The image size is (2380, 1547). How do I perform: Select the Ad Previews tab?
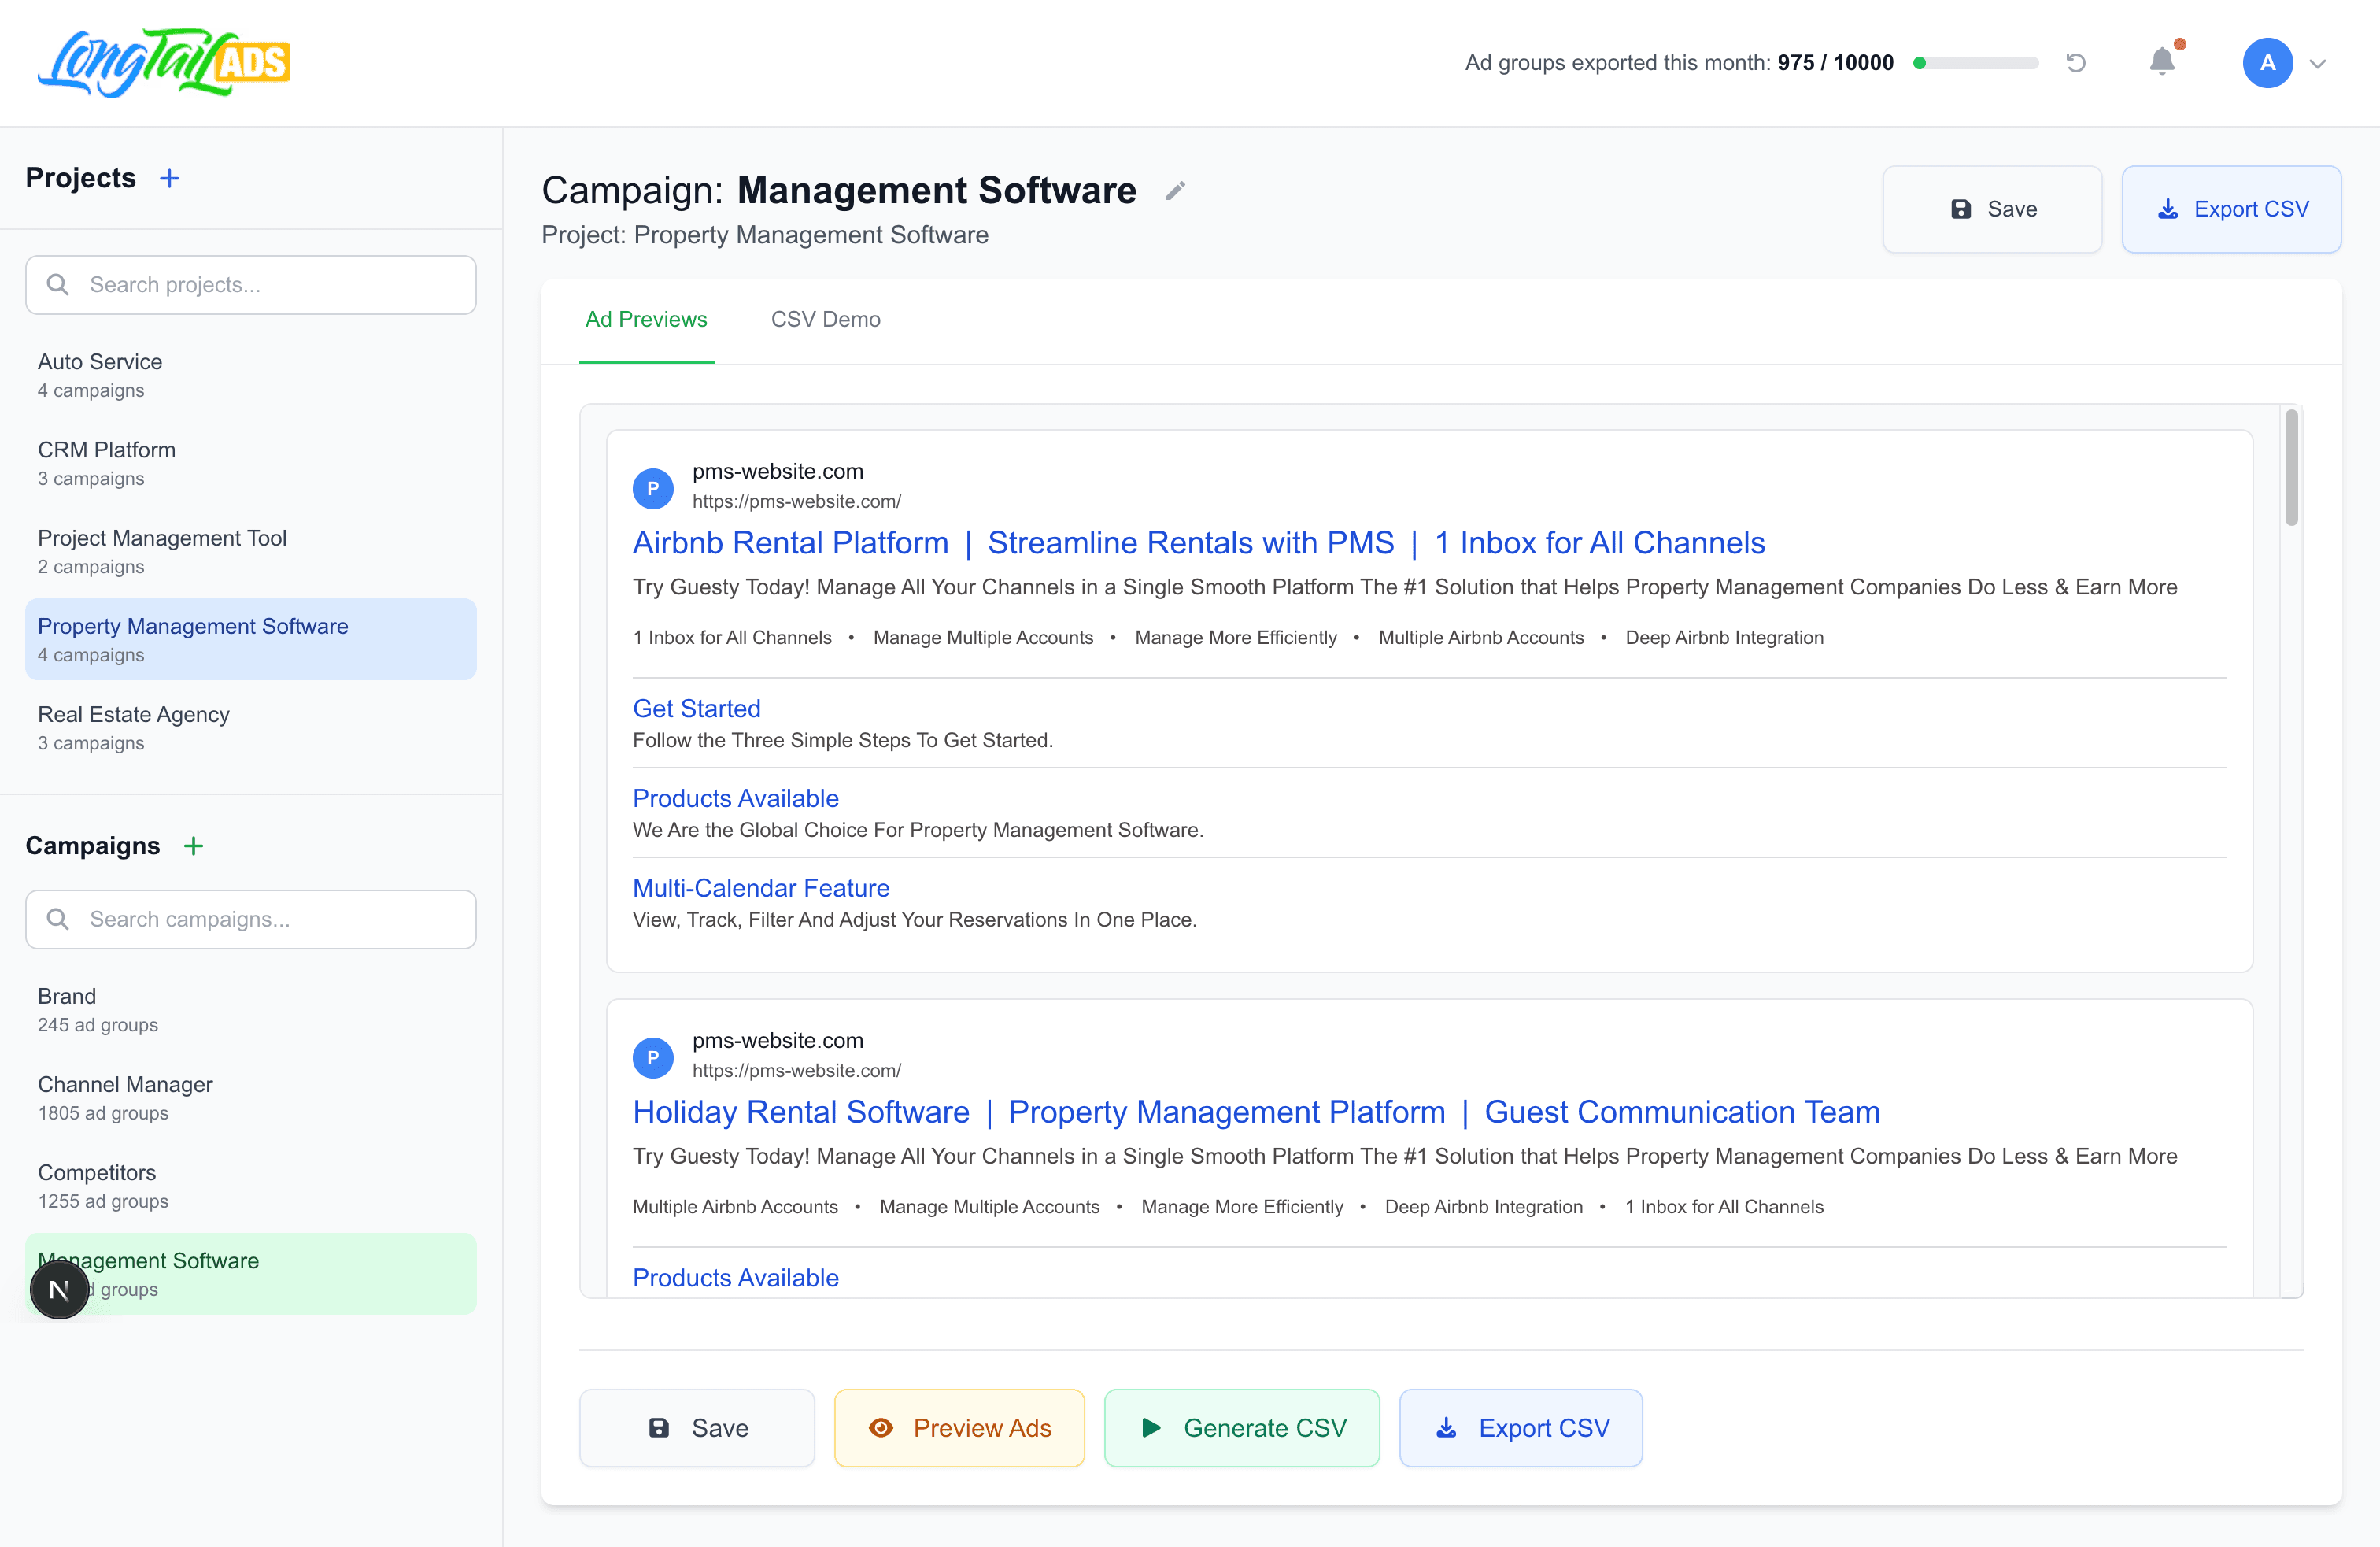click(x=646, y=319)
